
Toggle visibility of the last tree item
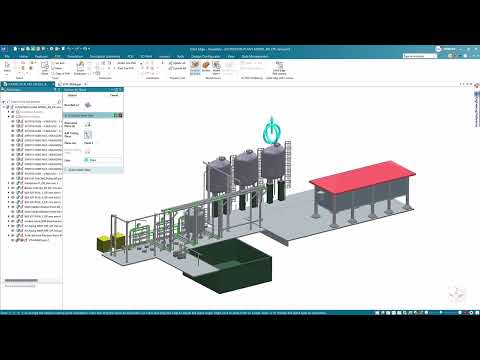pos(13,240)
